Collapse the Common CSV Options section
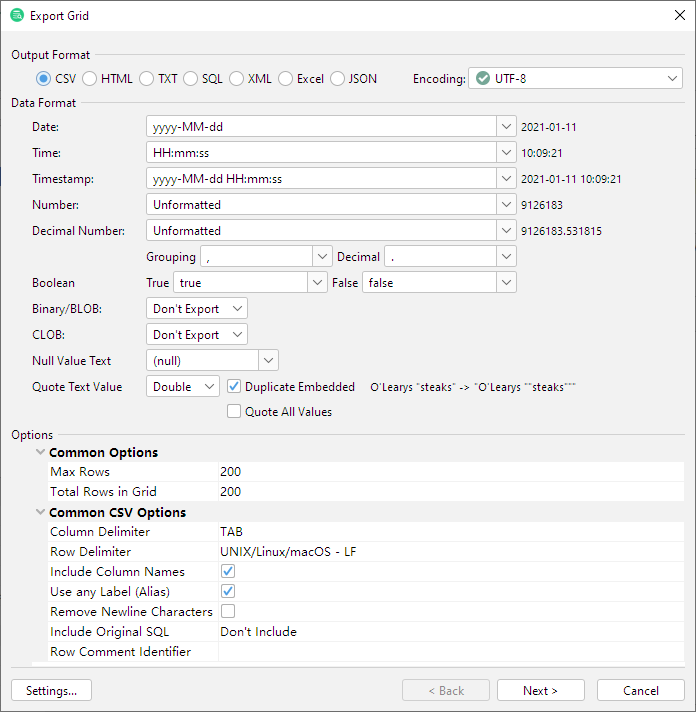Screen dimensions: 696x712 [x=40, y=512]
